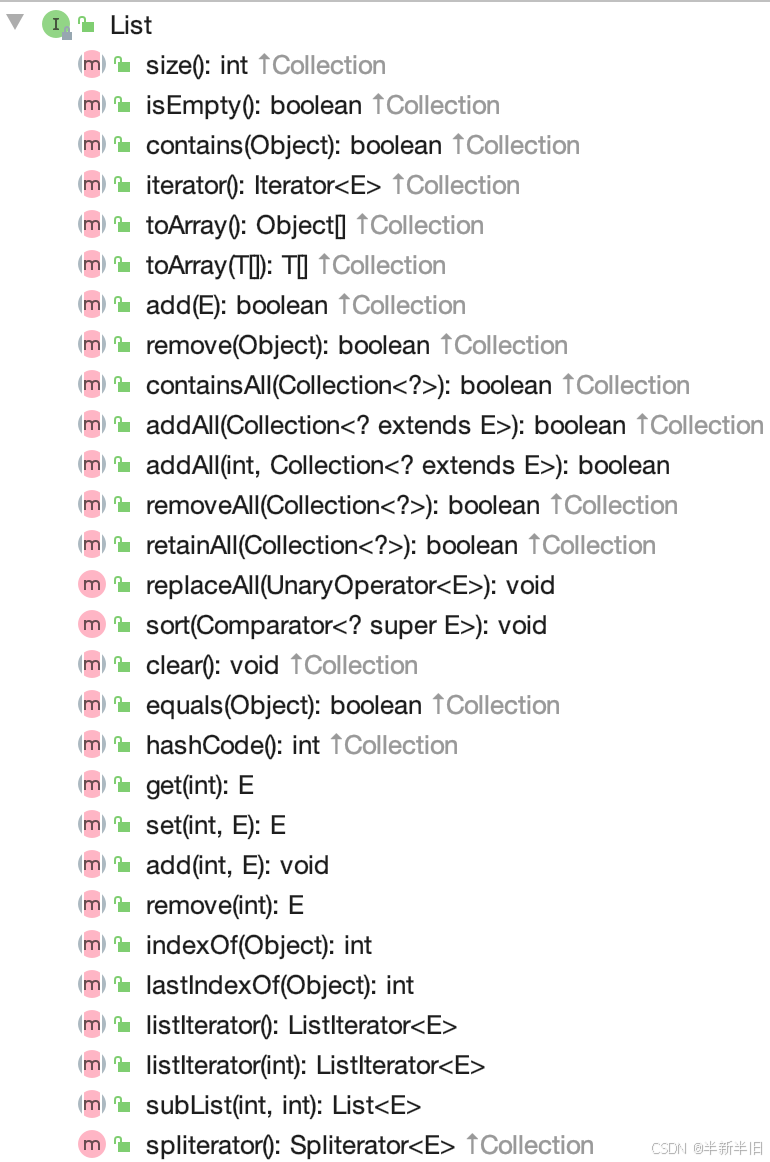Click the method icon beside sort(Comparator)
This screenshot has width=770, height=1162.
(x=92, y=625)
